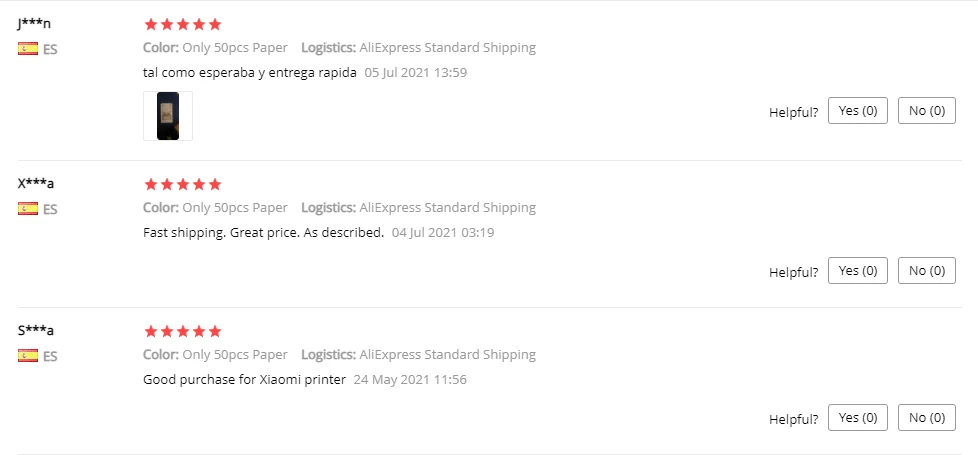Vote No on the Xiaomi printer review

coord(926,418)
